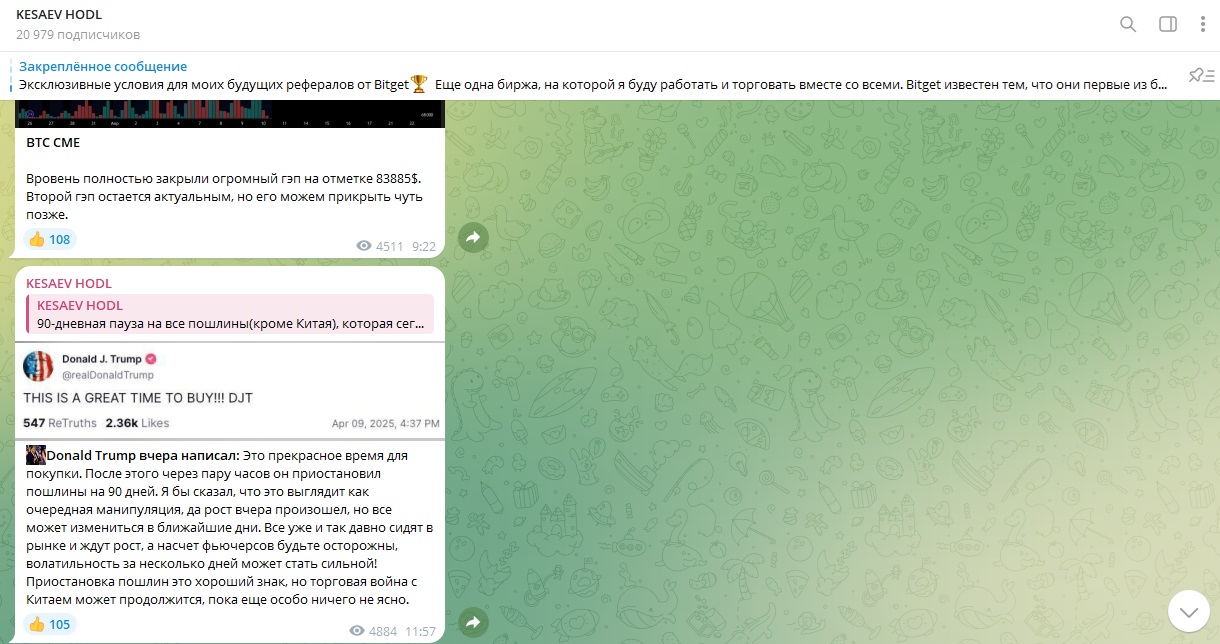1220x644 pixels.
Task: Click the "Donald Trump вчера написал" bold text
Action: coord(143,455)
